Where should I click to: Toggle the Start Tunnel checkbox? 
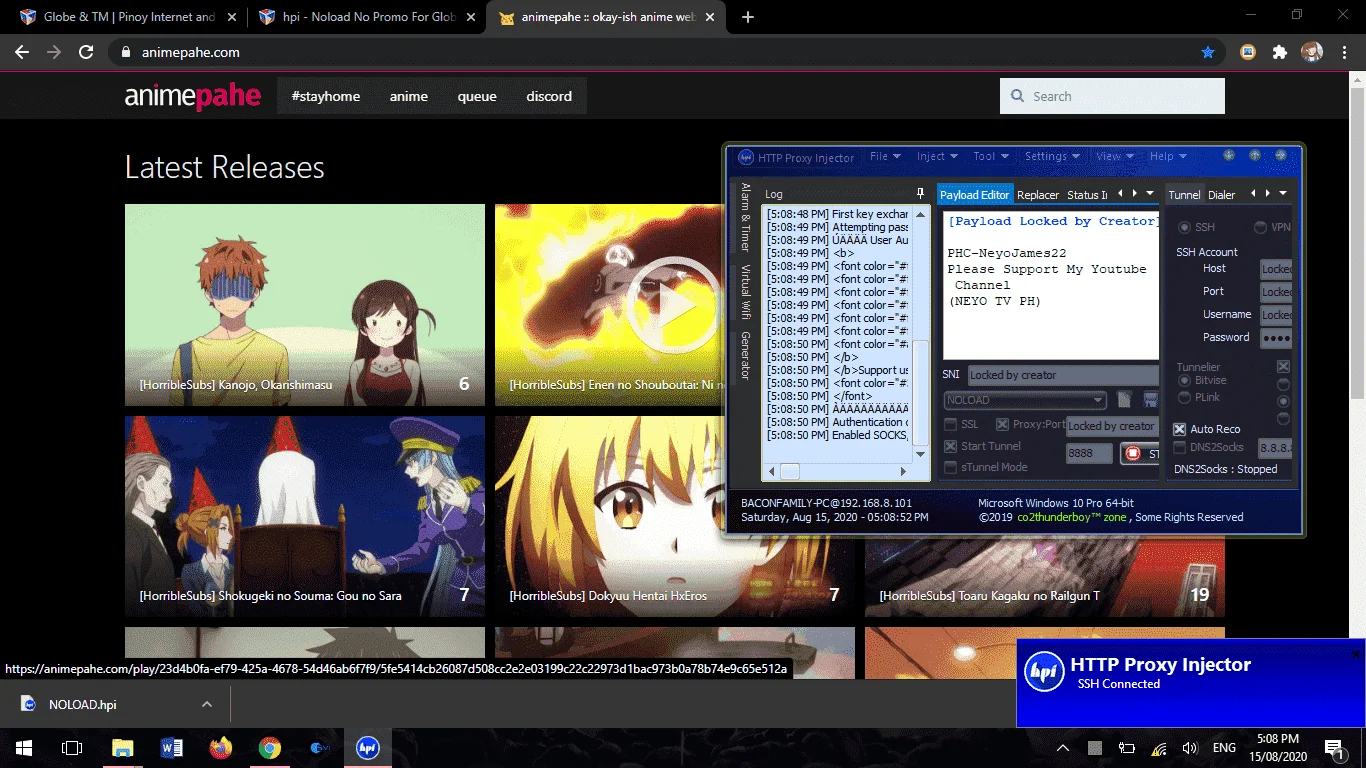pos(951,446)
